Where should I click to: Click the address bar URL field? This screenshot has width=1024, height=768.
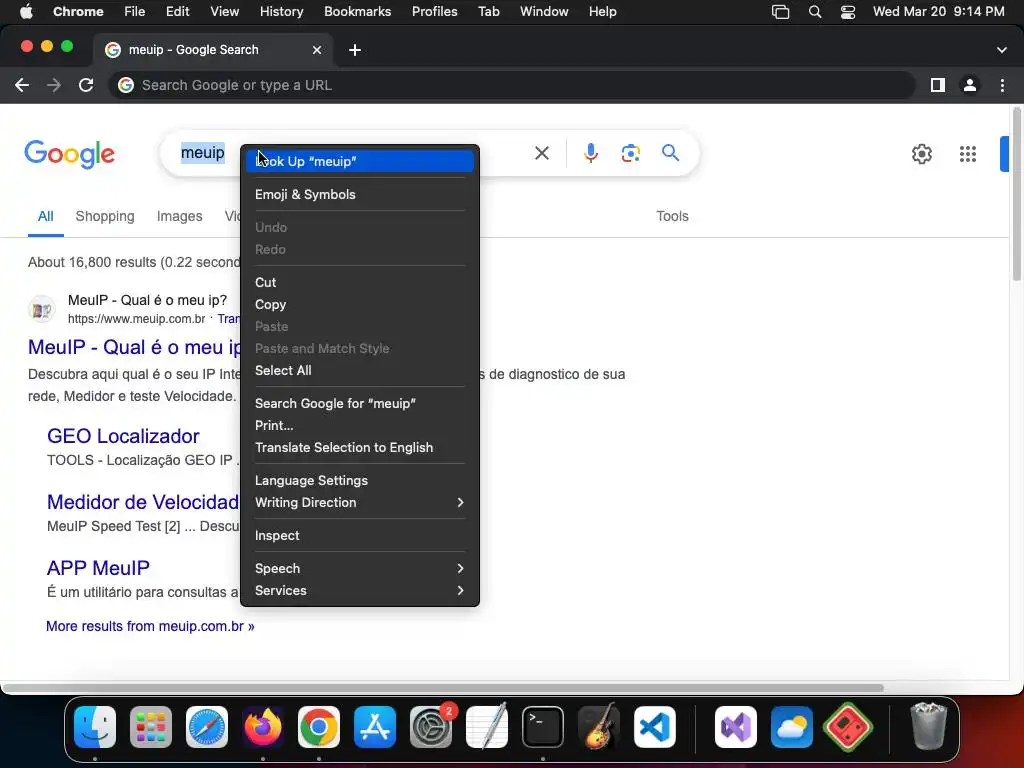tap(511, 85)
